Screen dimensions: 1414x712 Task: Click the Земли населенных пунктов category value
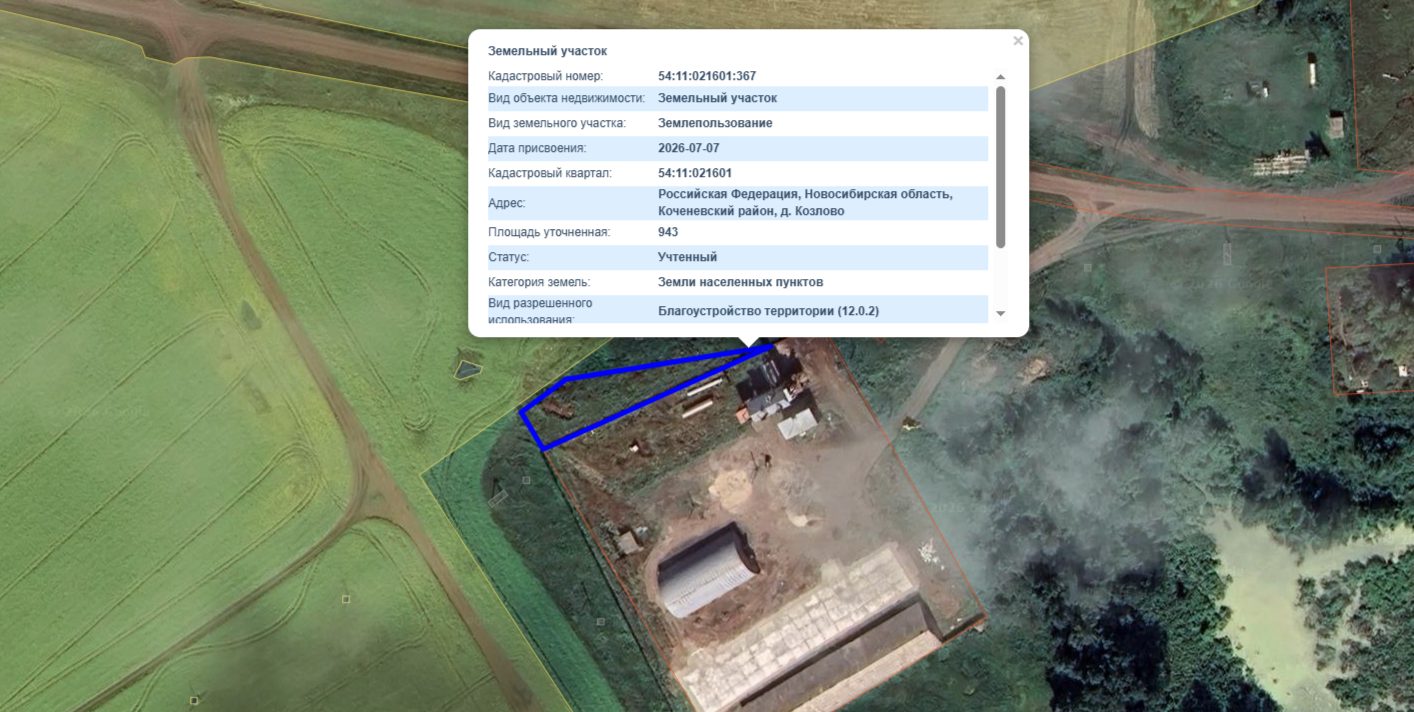click(x=741, y=282)
